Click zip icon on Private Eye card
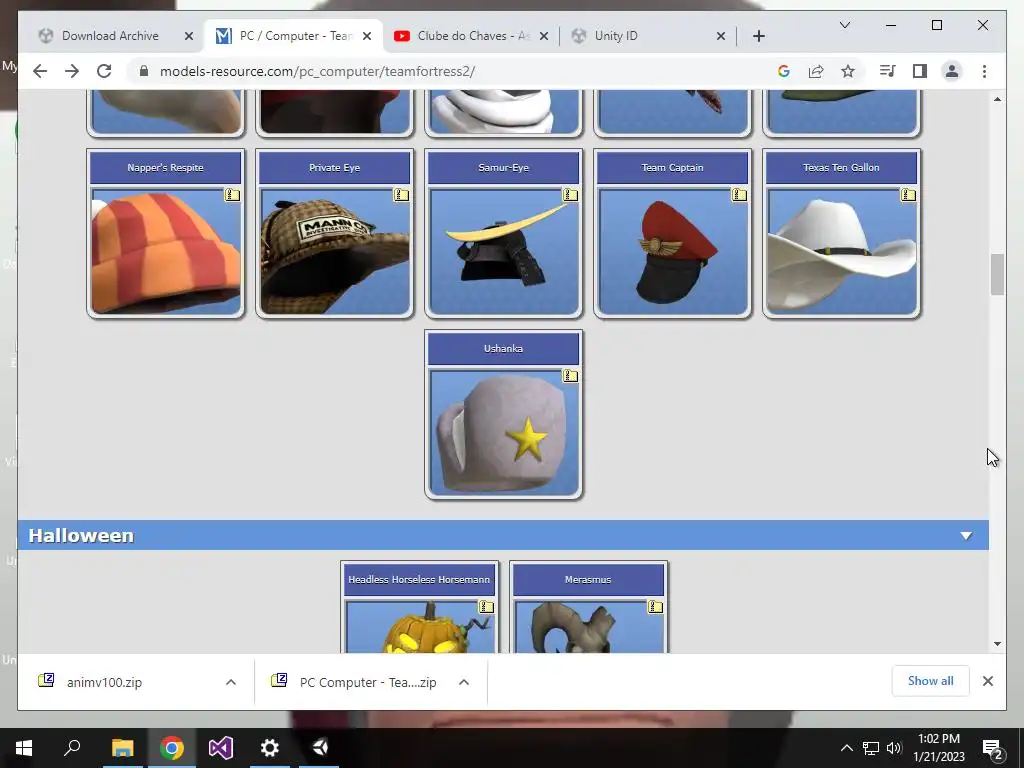This screenshot has height=768, width=1024. pos(402,195)
